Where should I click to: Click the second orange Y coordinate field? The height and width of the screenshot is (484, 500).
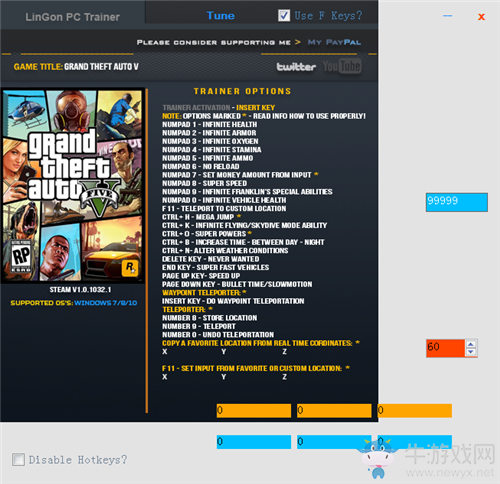pos(334,411)
